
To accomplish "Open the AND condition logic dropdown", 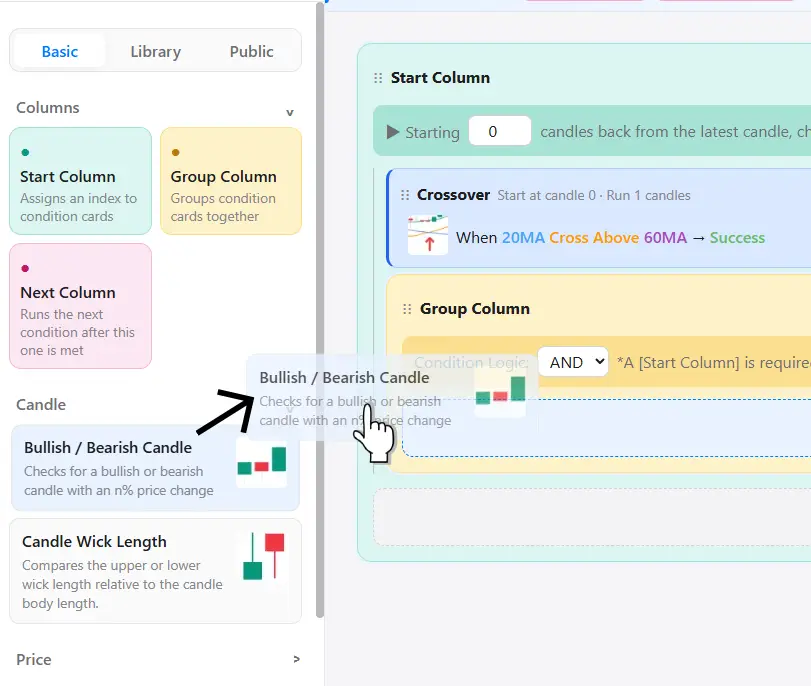I will 573,362.
